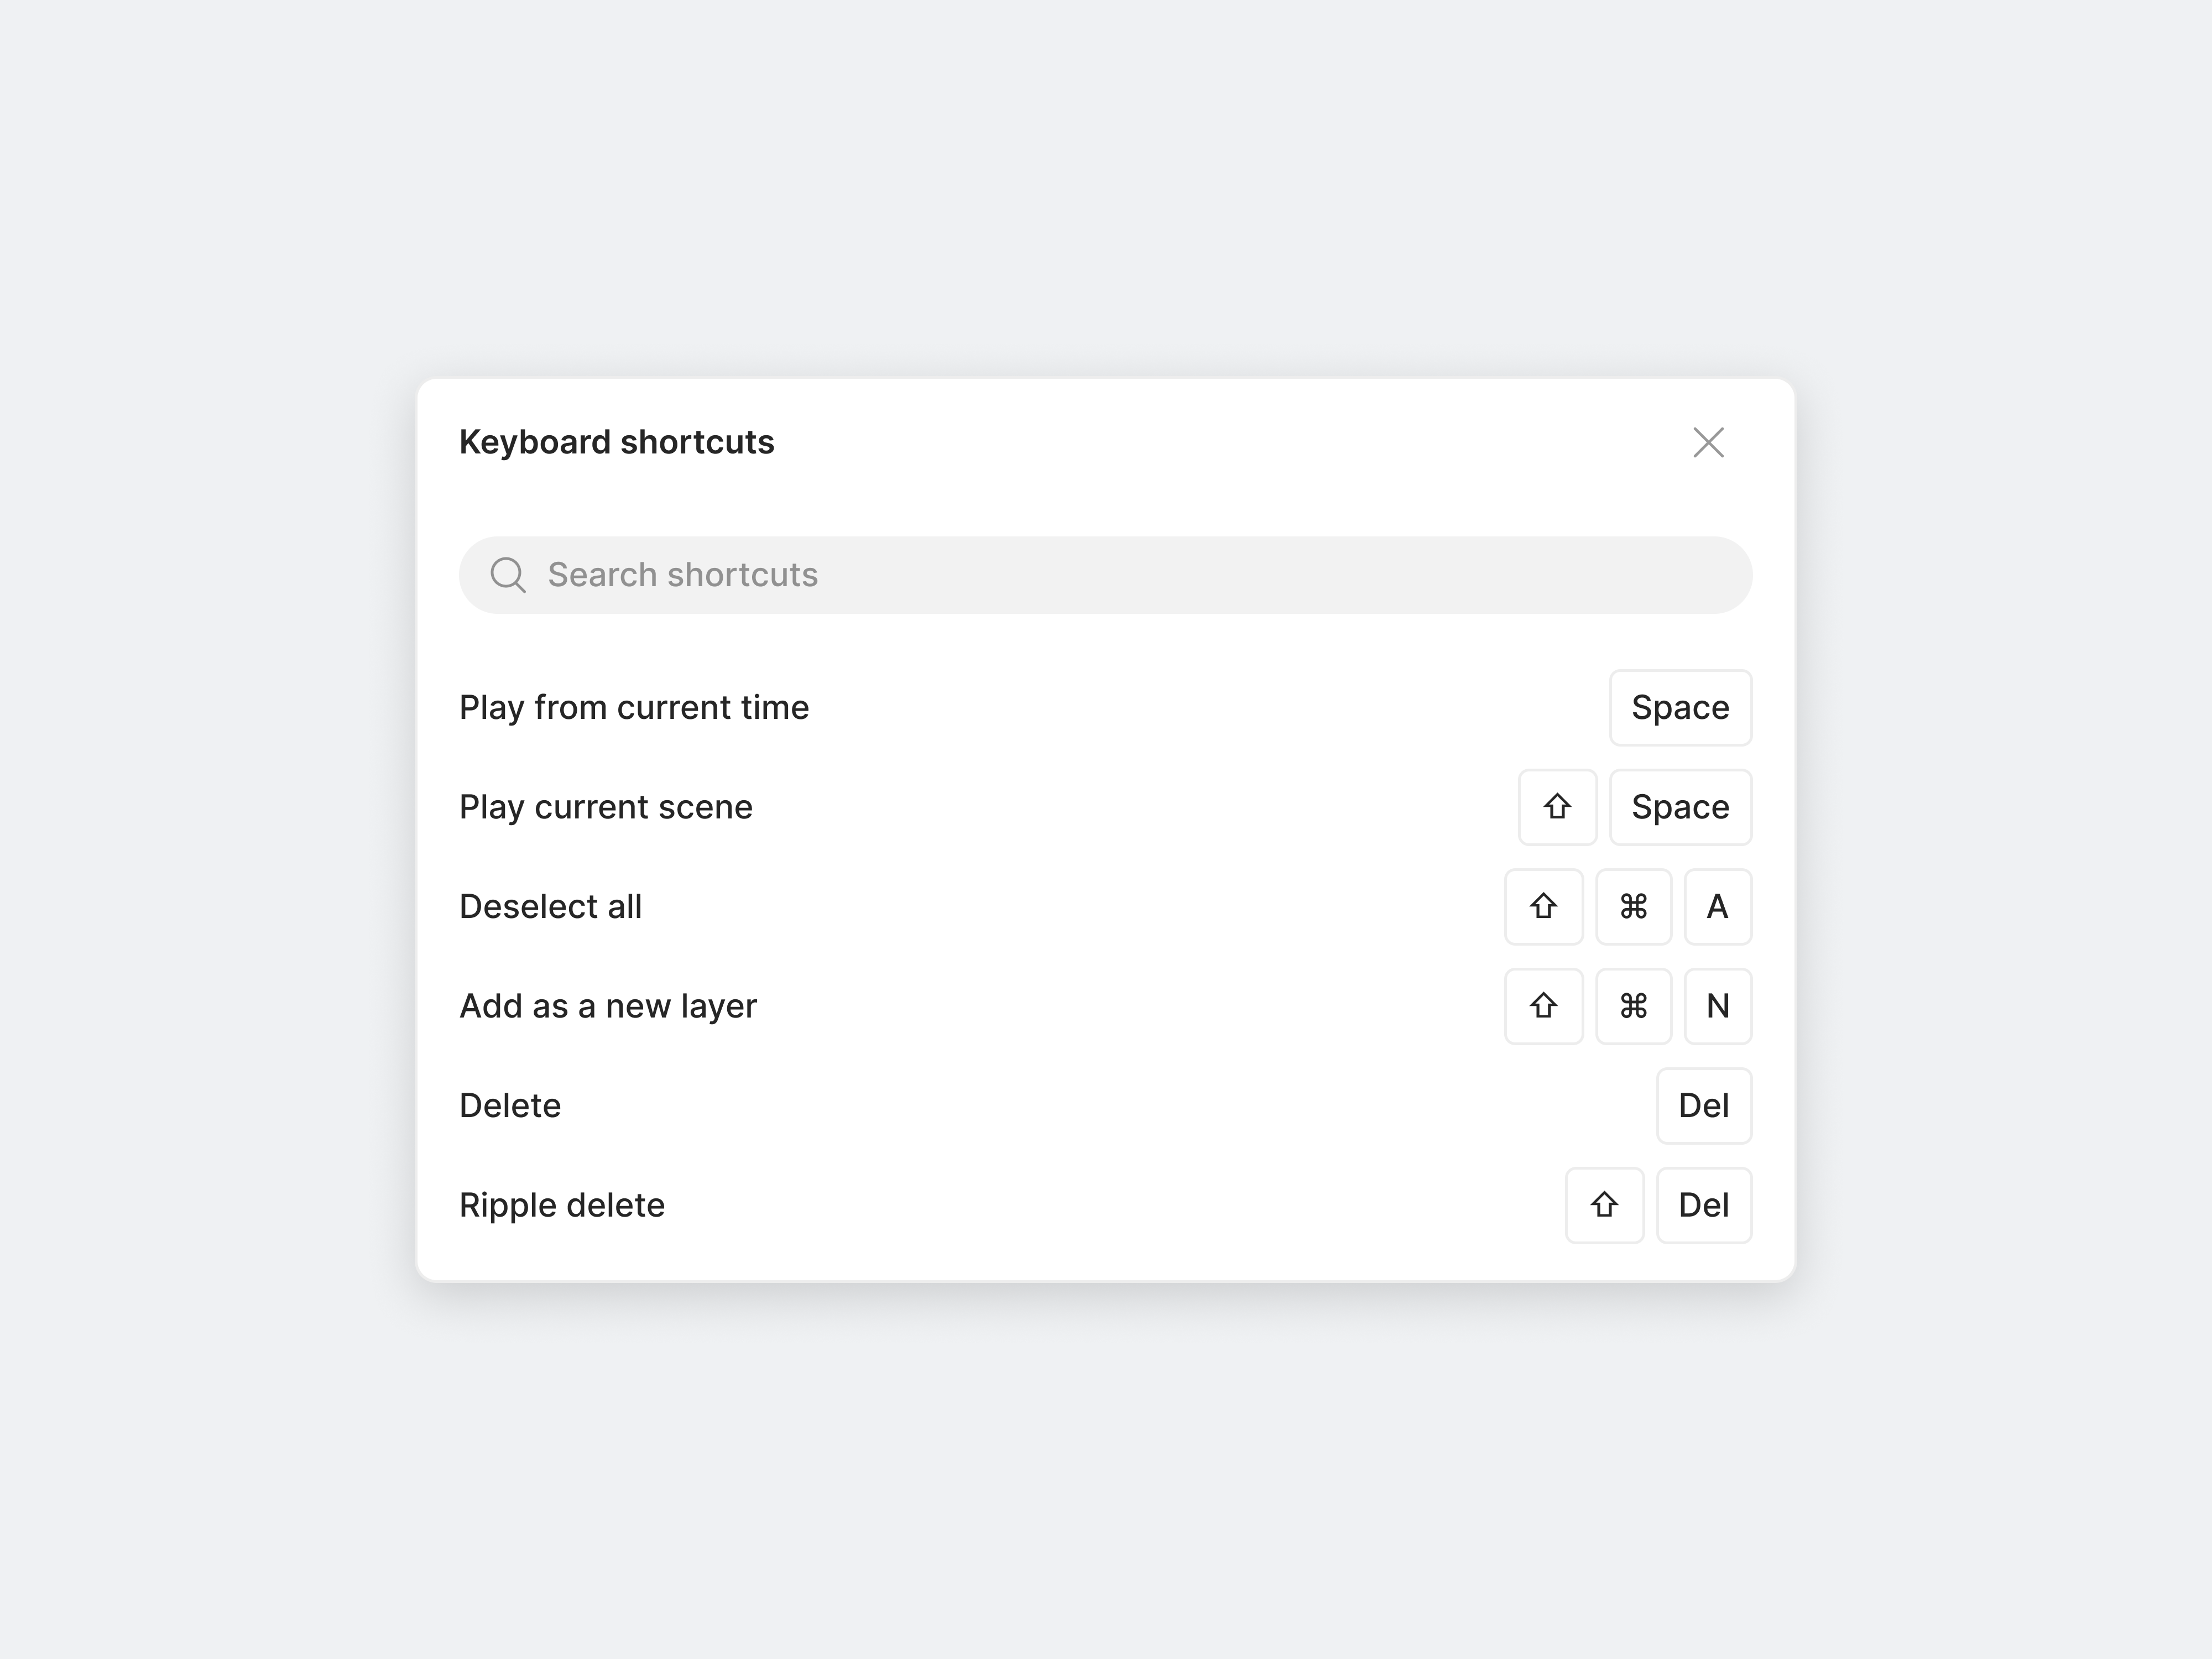Click Command icon in Deselect all row
This screenshot has height=1659, width=2212.
point(1633,906)
